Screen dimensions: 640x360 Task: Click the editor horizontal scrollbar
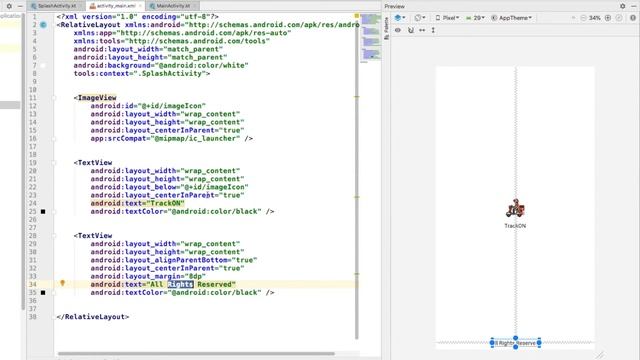(x=196, y=353)
